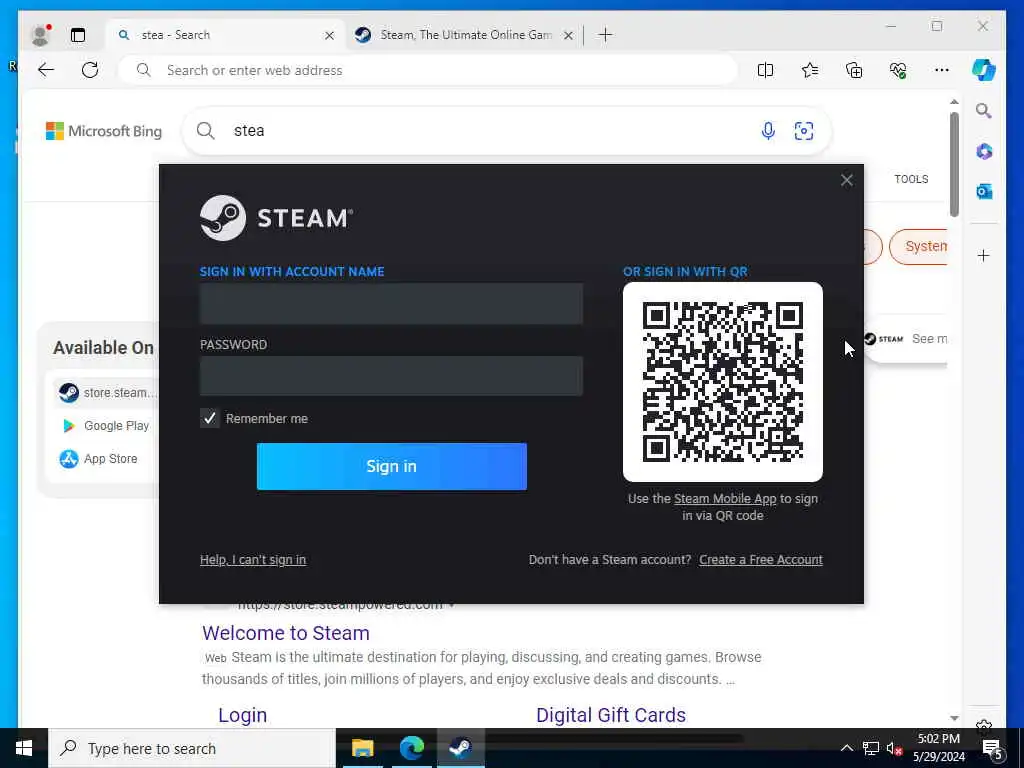Open the Steam app on the taskbar
1024x768 pixels.
460,748
